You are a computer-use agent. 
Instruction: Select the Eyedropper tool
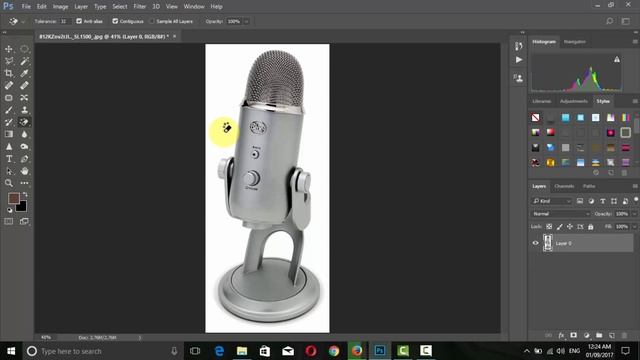24,73
